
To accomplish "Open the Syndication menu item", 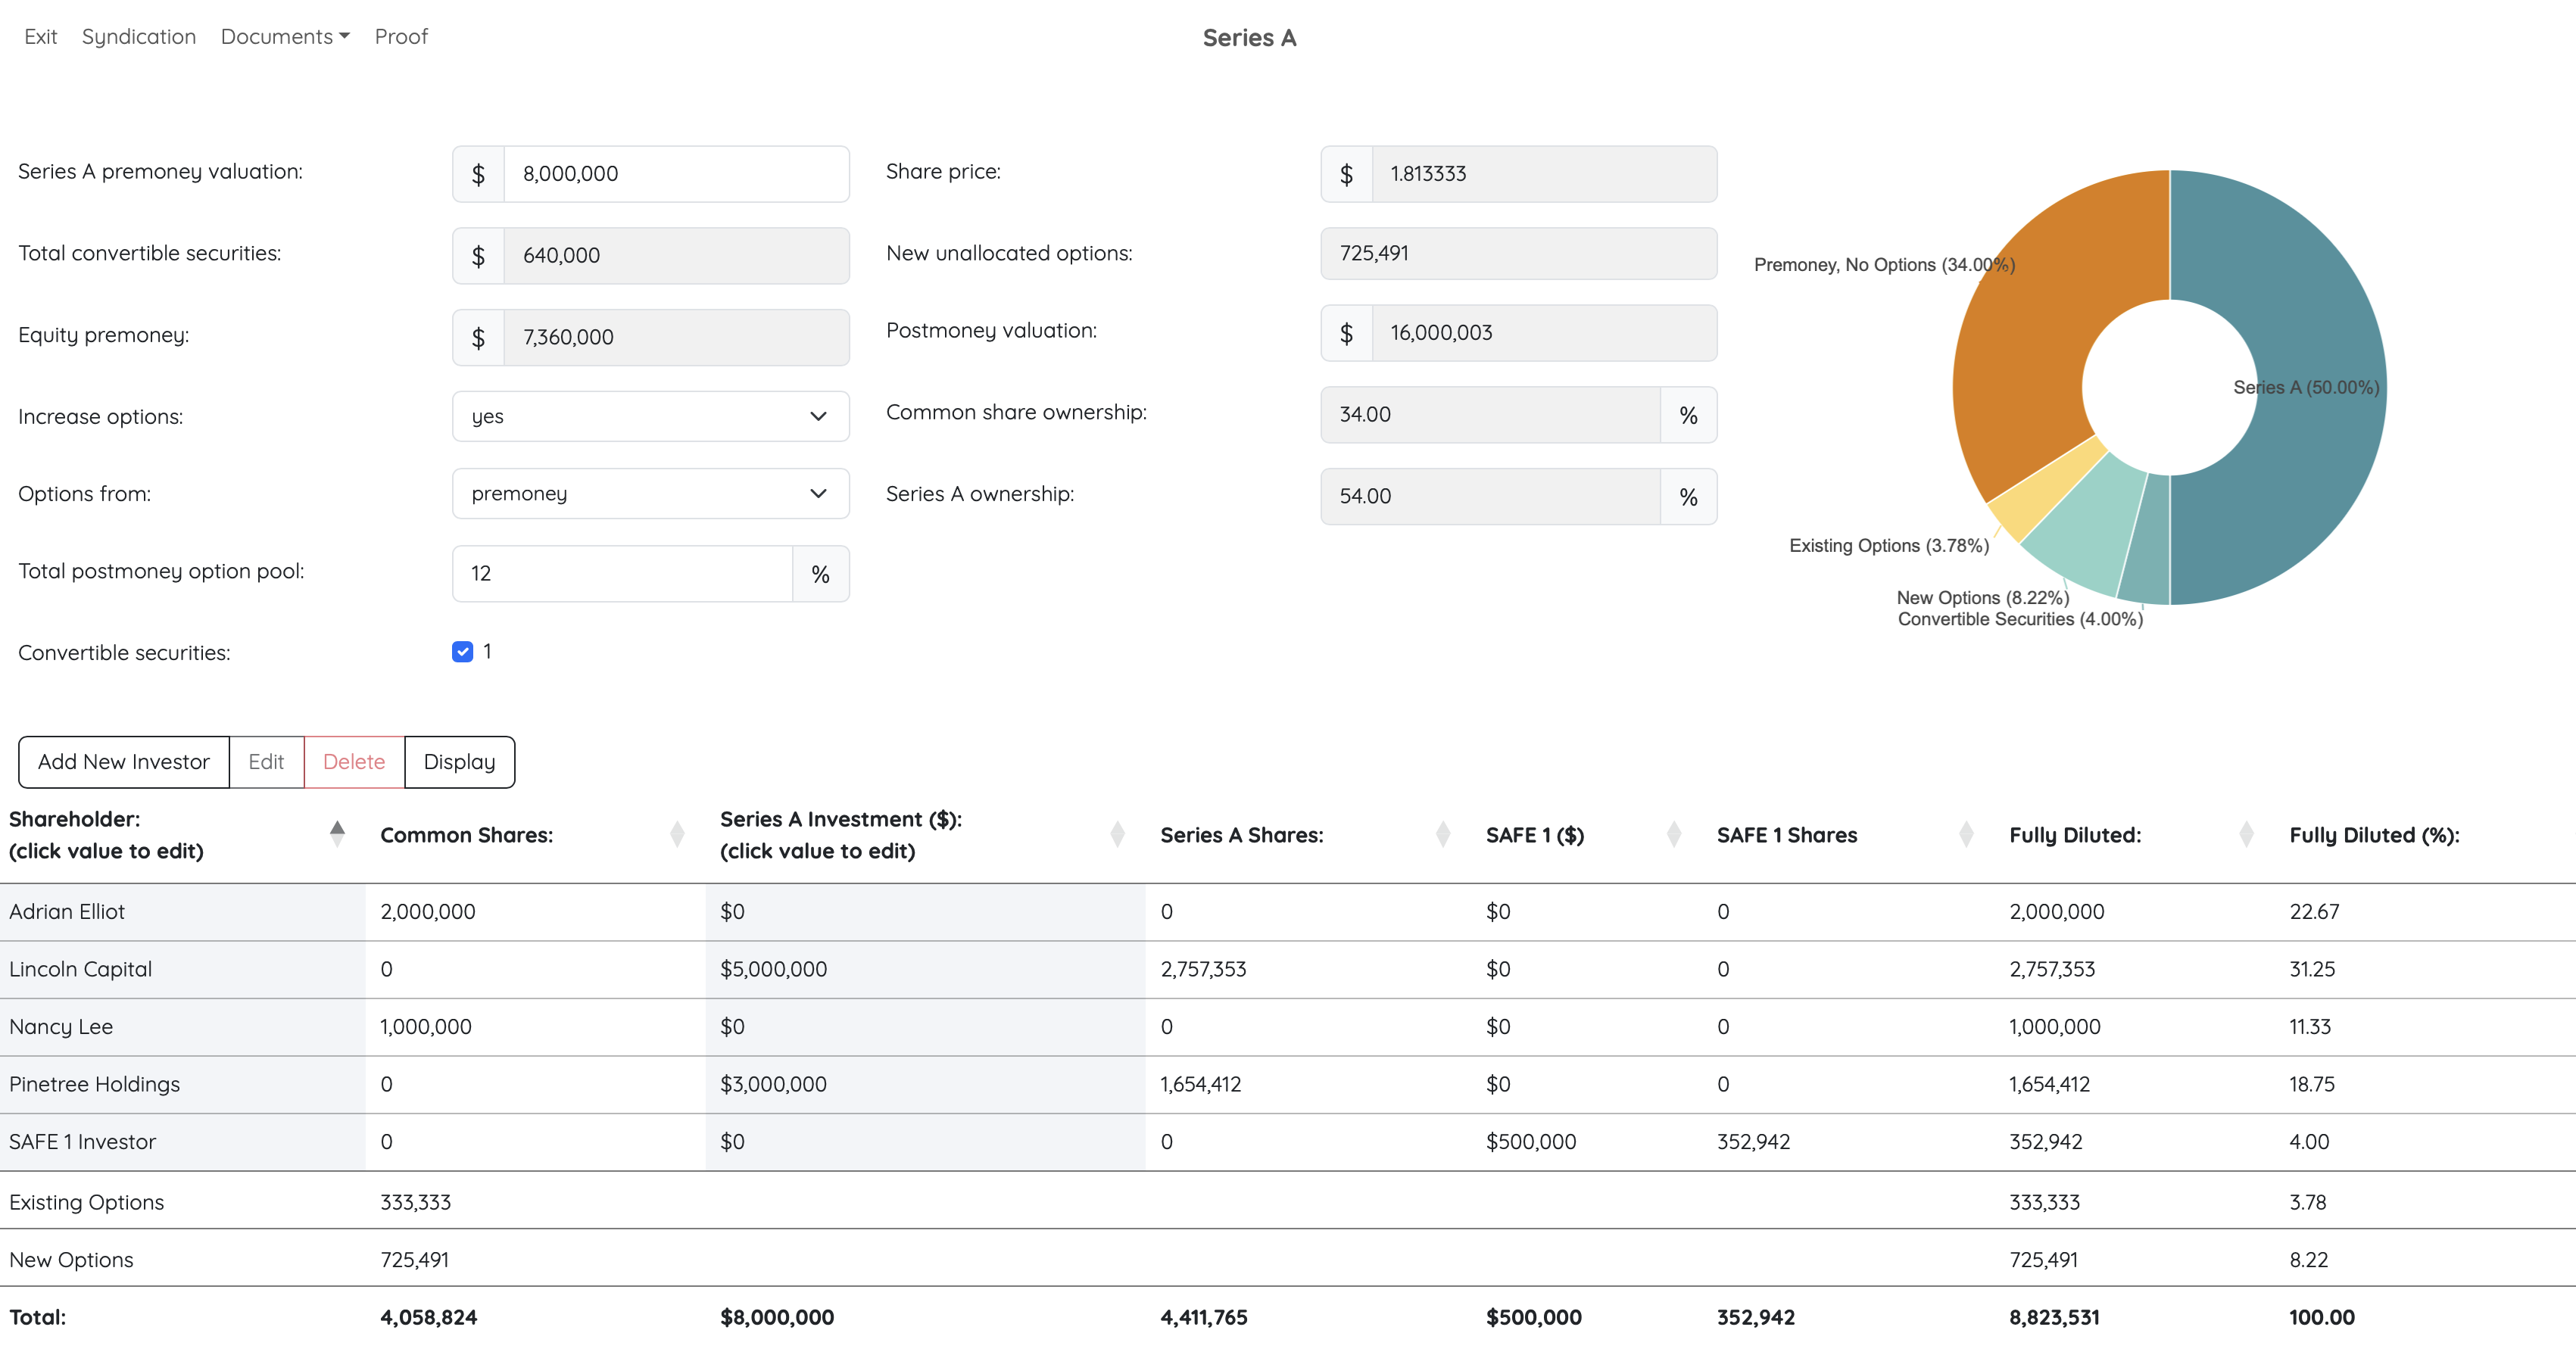I will click(x=139, y=37).
